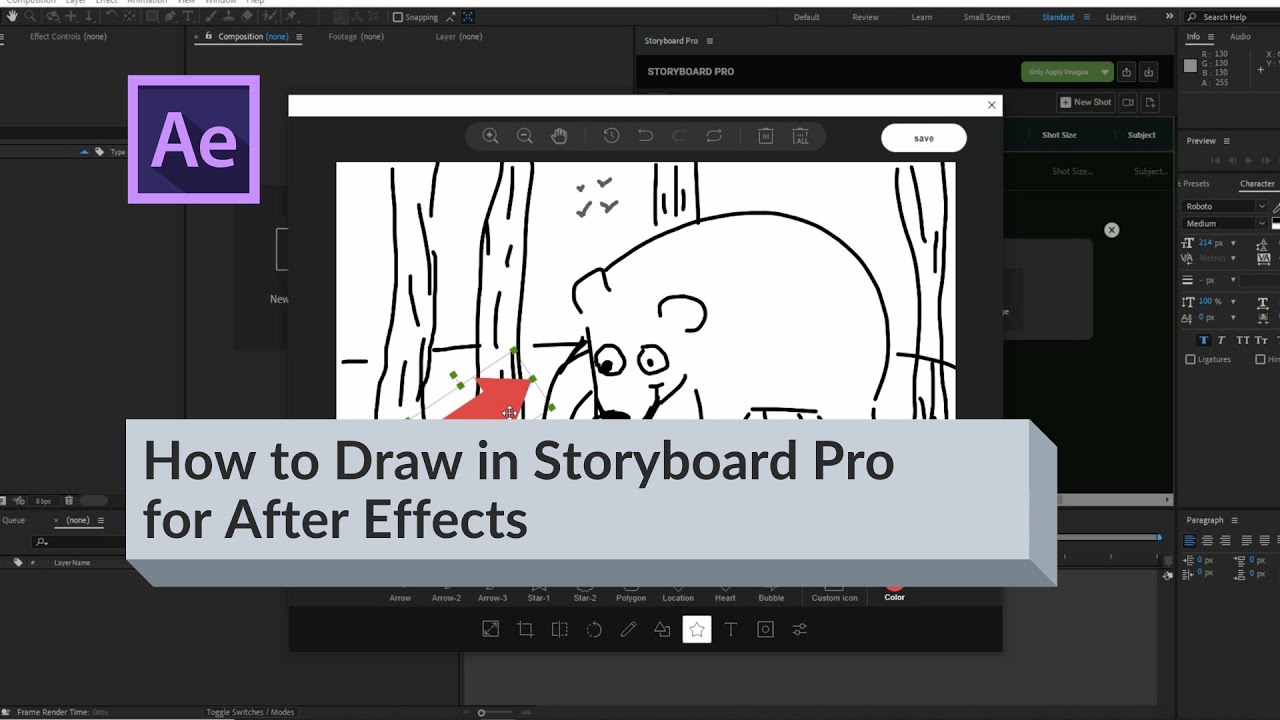Select the Shape tool in editor
The width and height of the screenshot is (1280, 720).
tap(662, 629)
